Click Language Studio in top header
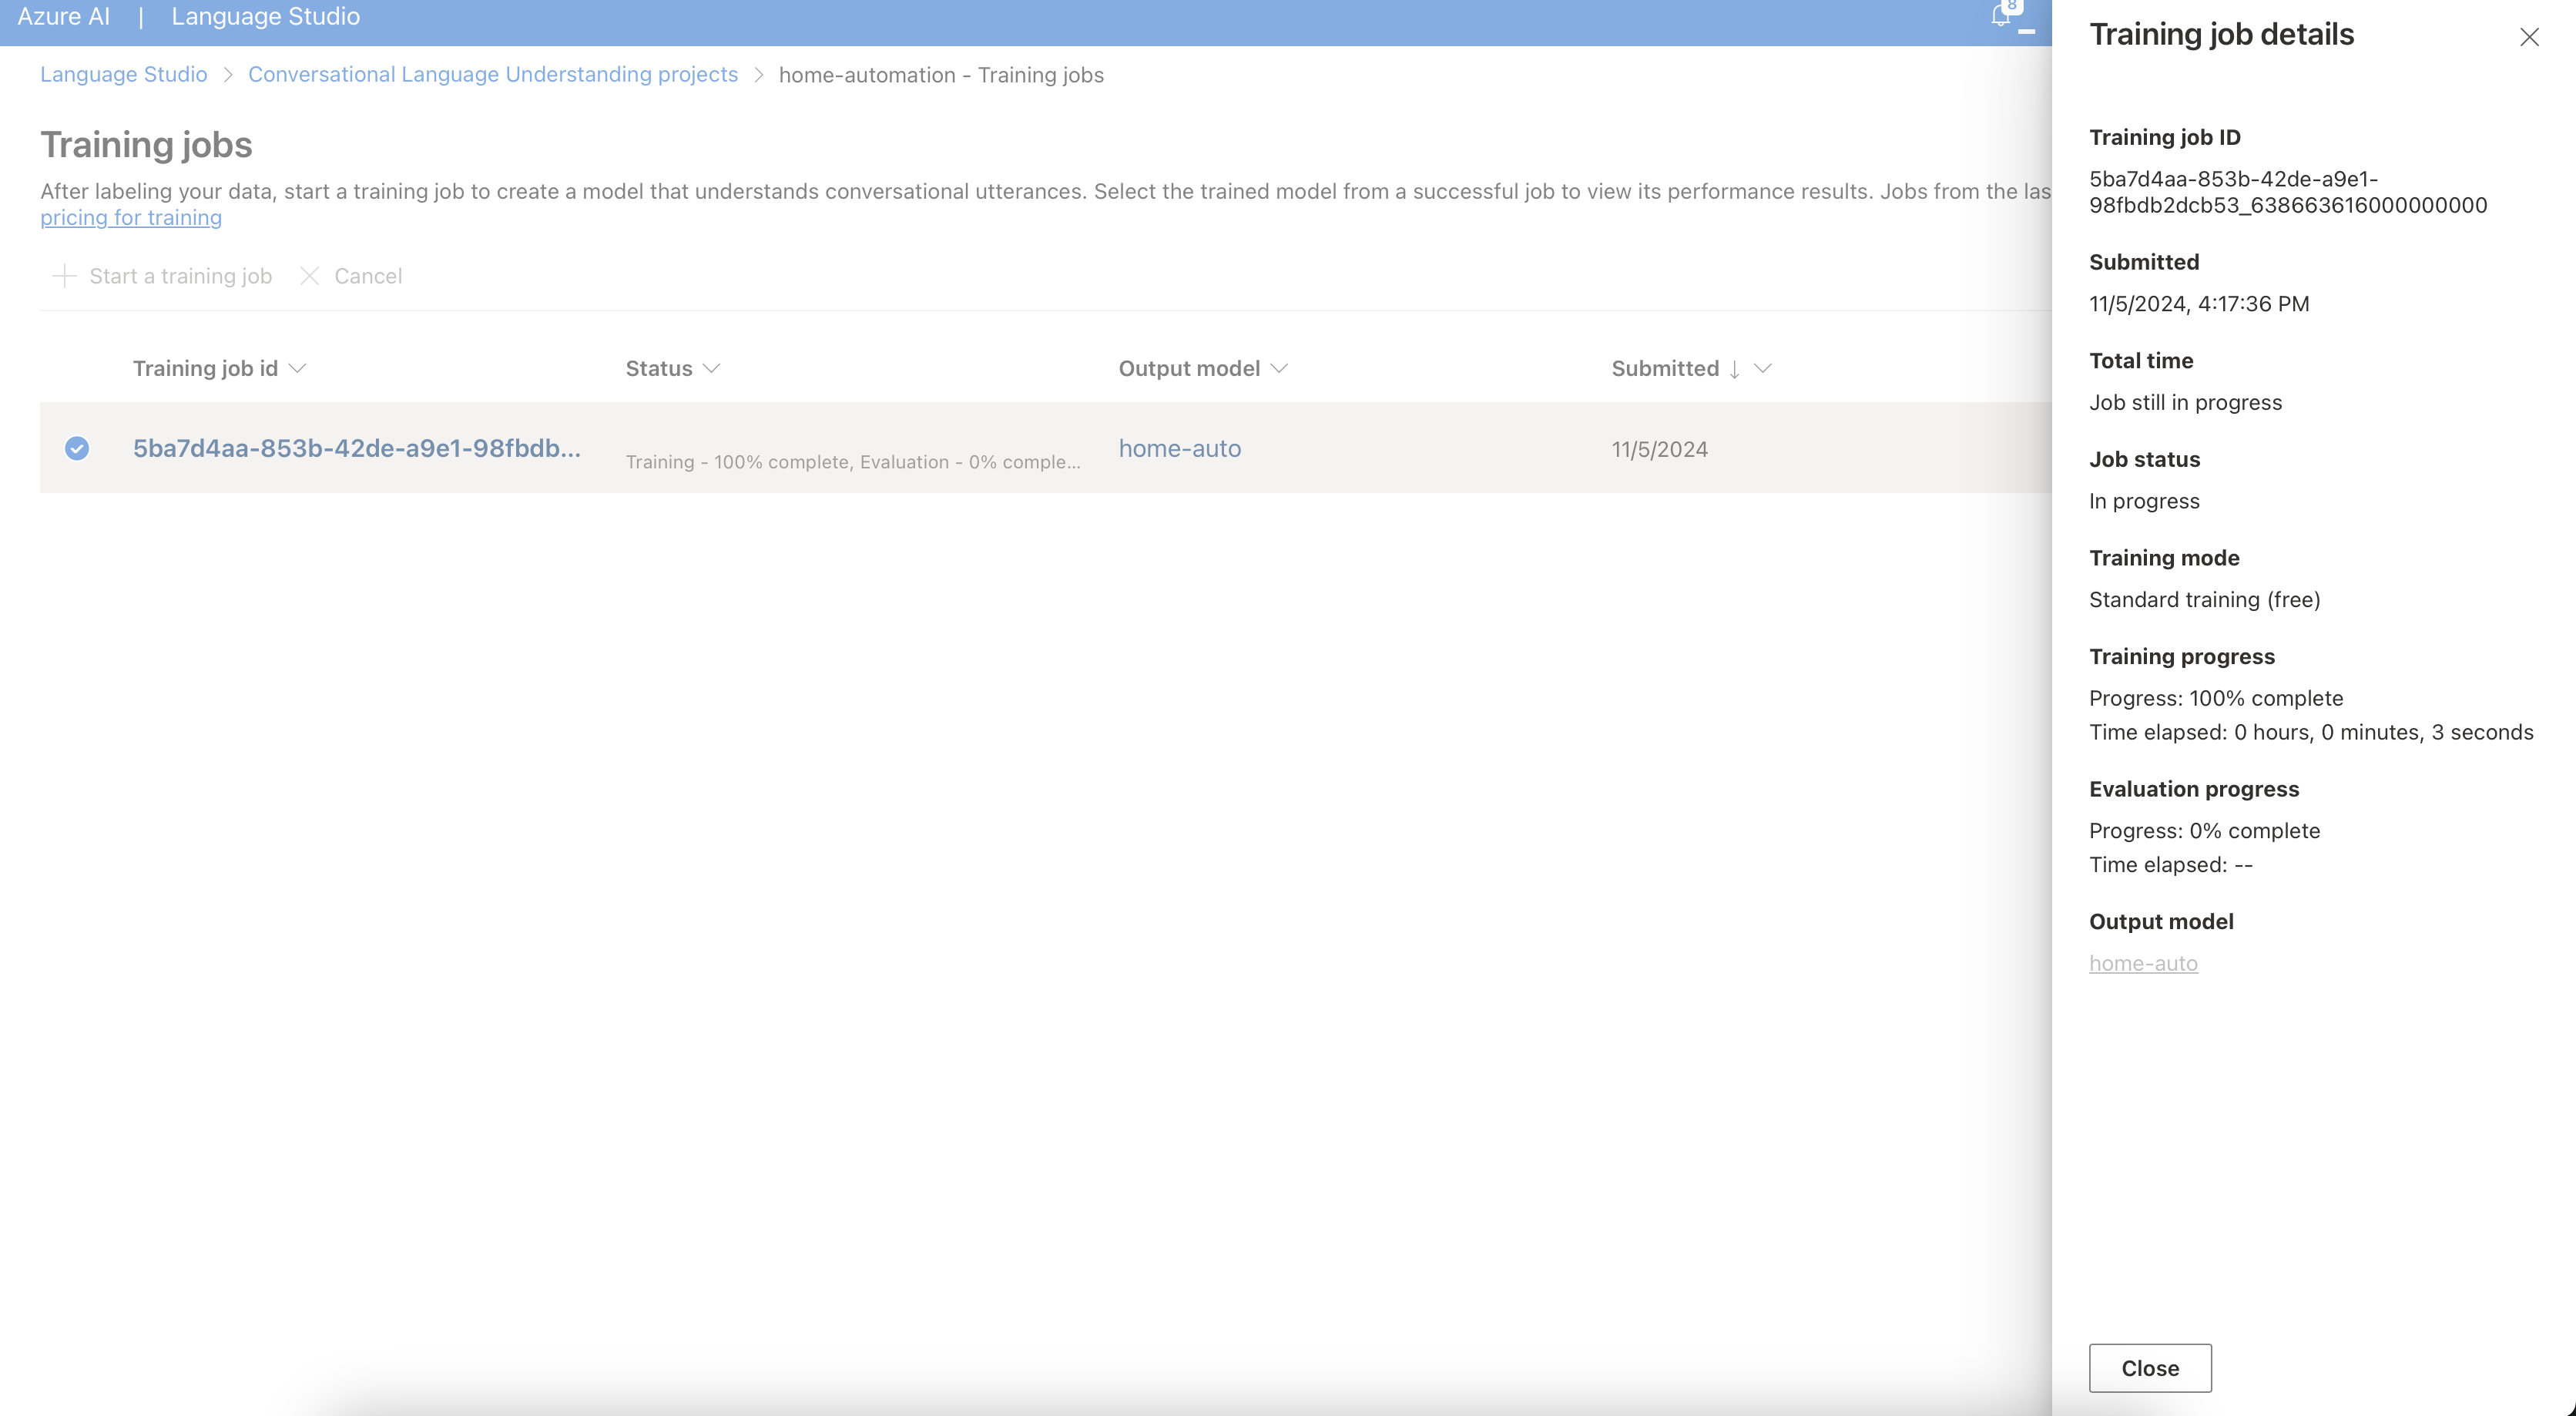 point(265,17)
